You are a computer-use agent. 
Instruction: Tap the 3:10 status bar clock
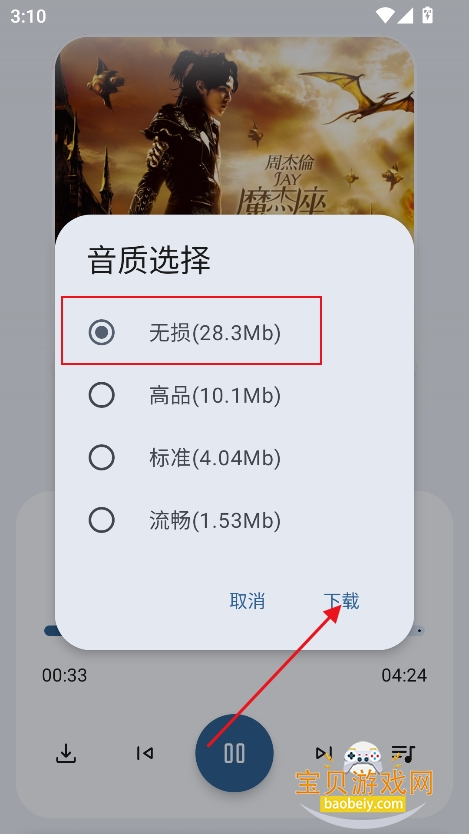coord(28,16)
